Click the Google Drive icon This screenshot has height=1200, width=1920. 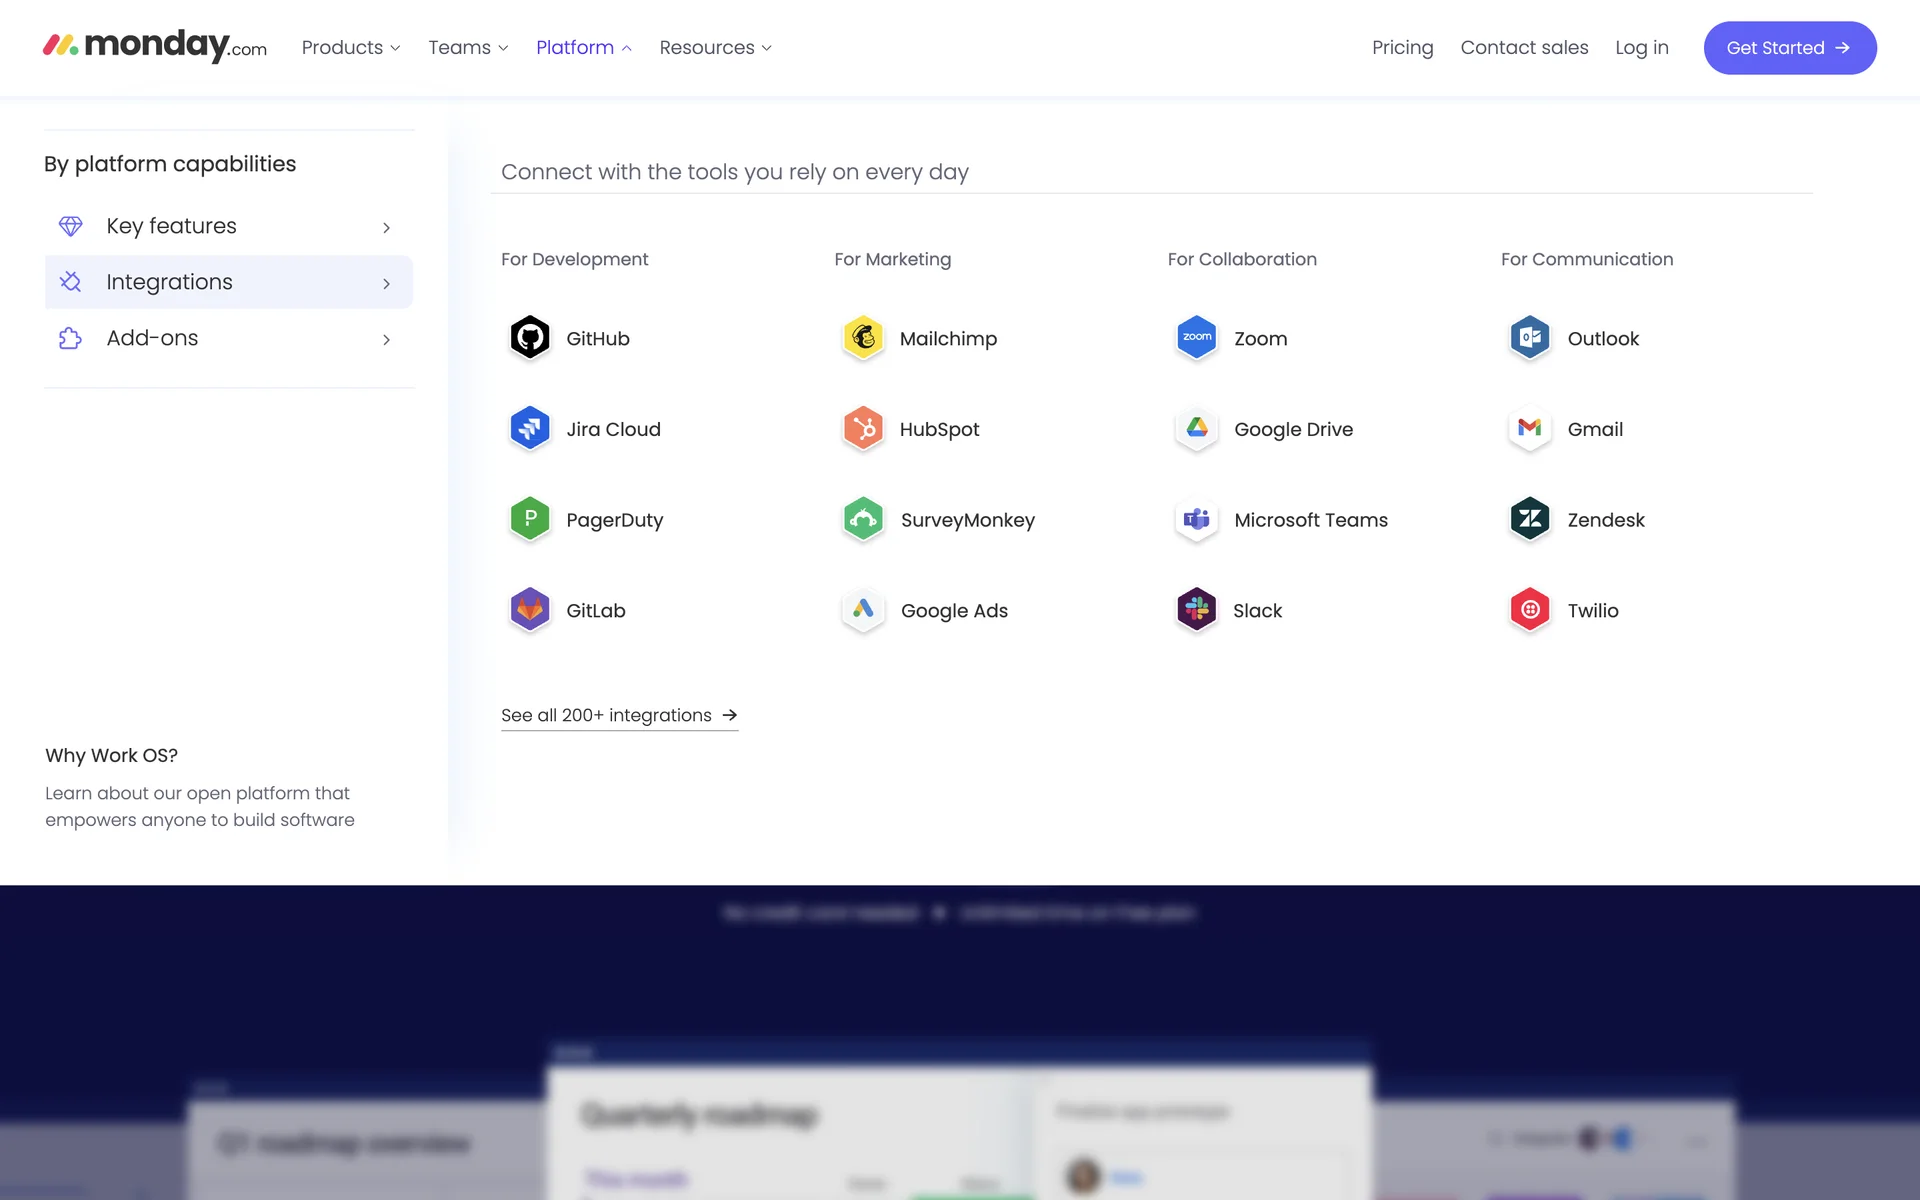click(1196, 429)
